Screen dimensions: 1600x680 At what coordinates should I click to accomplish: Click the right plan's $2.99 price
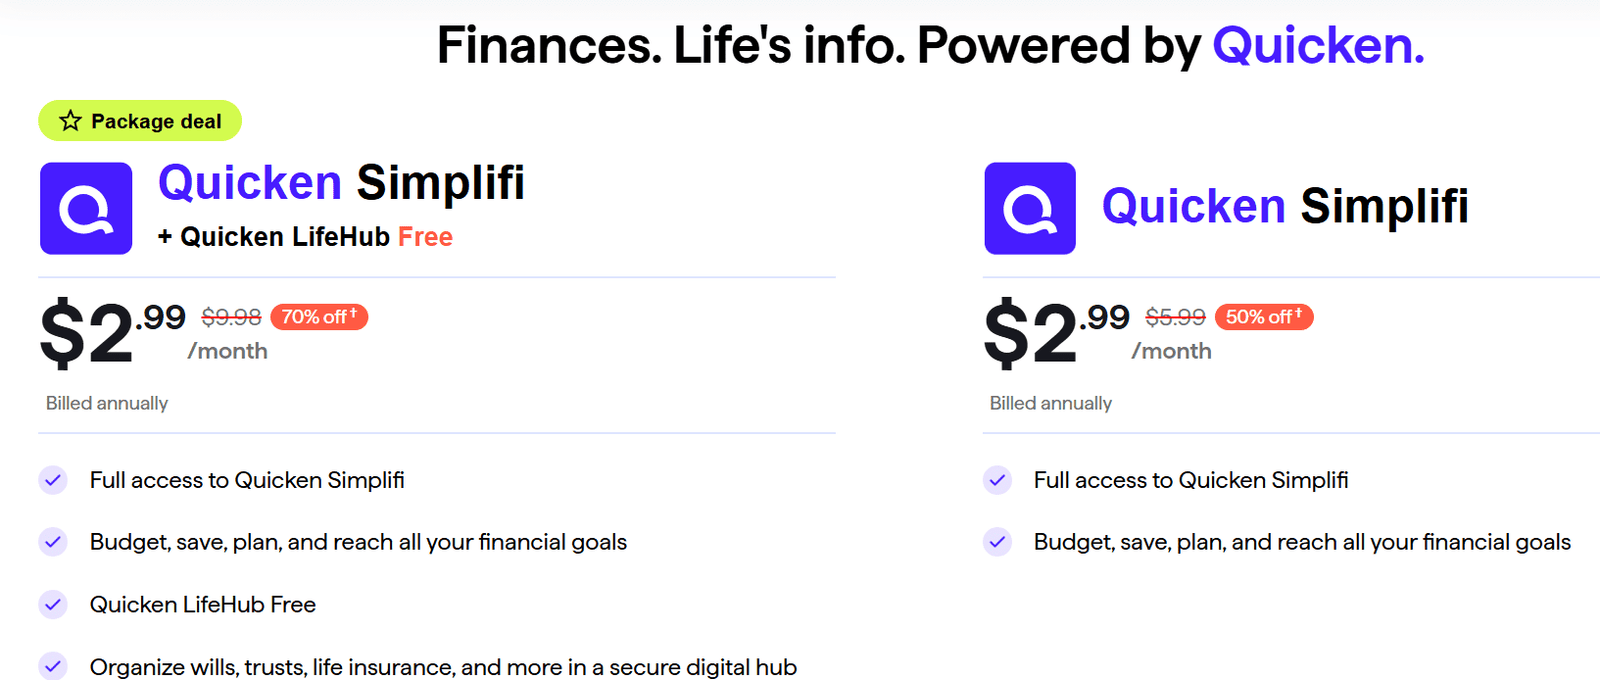pos(1056,332)
